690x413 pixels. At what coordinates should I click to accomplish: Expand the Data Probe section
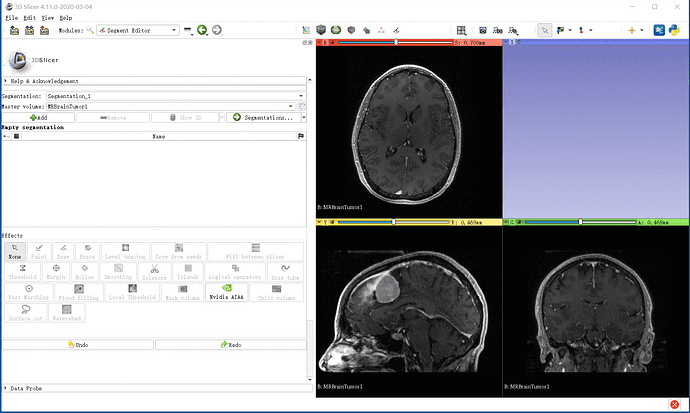tap(158, 388)
